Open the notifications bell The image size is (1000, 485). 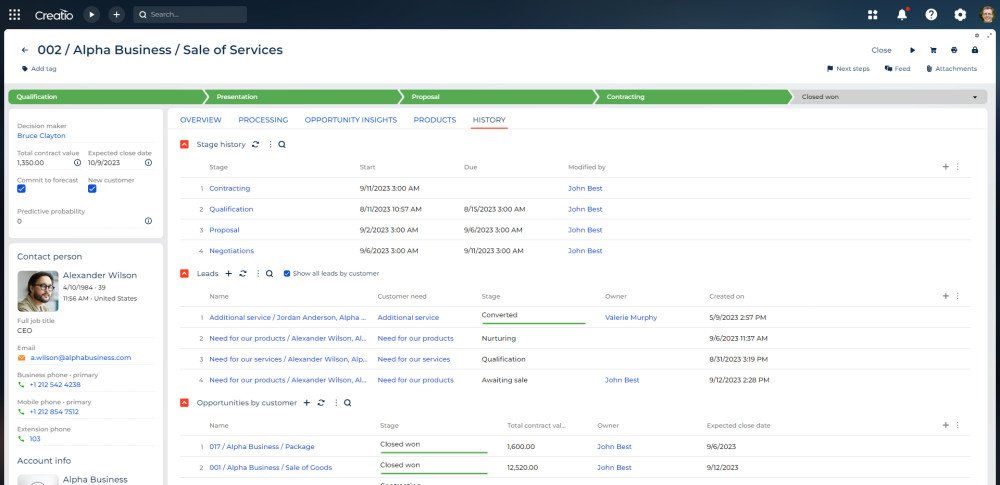pos(902,15)
